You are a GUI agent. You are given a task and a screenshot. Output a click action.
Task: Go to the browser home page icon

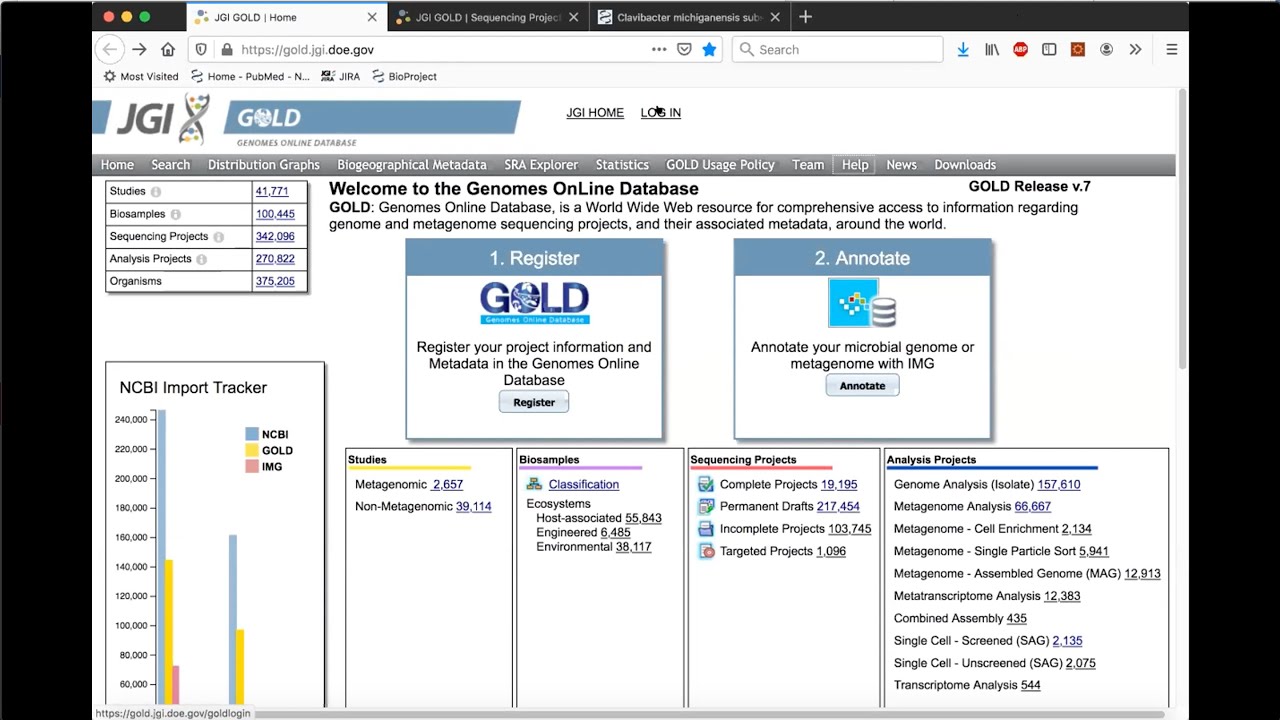click(x=168, y=49)
